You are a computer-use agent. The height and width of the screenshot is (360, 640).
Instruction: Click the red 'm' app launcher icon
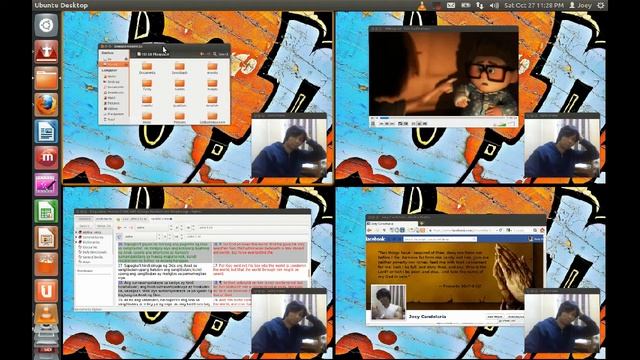[46, 158]
